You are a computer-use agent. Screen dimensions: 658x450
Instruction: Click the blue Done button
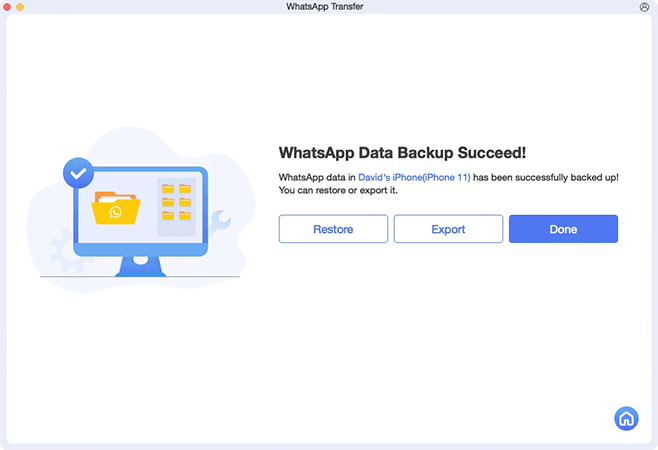click(563, 229)
